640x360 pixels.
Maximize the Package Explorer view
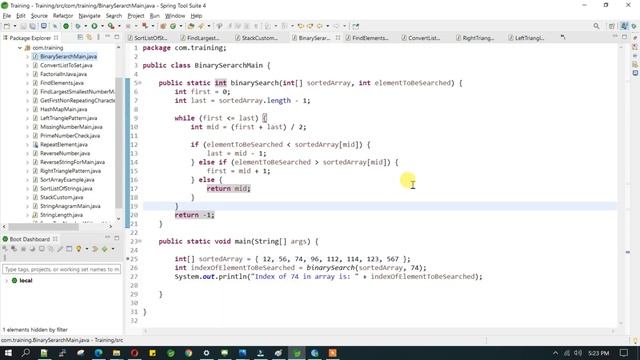coord(117,37)
